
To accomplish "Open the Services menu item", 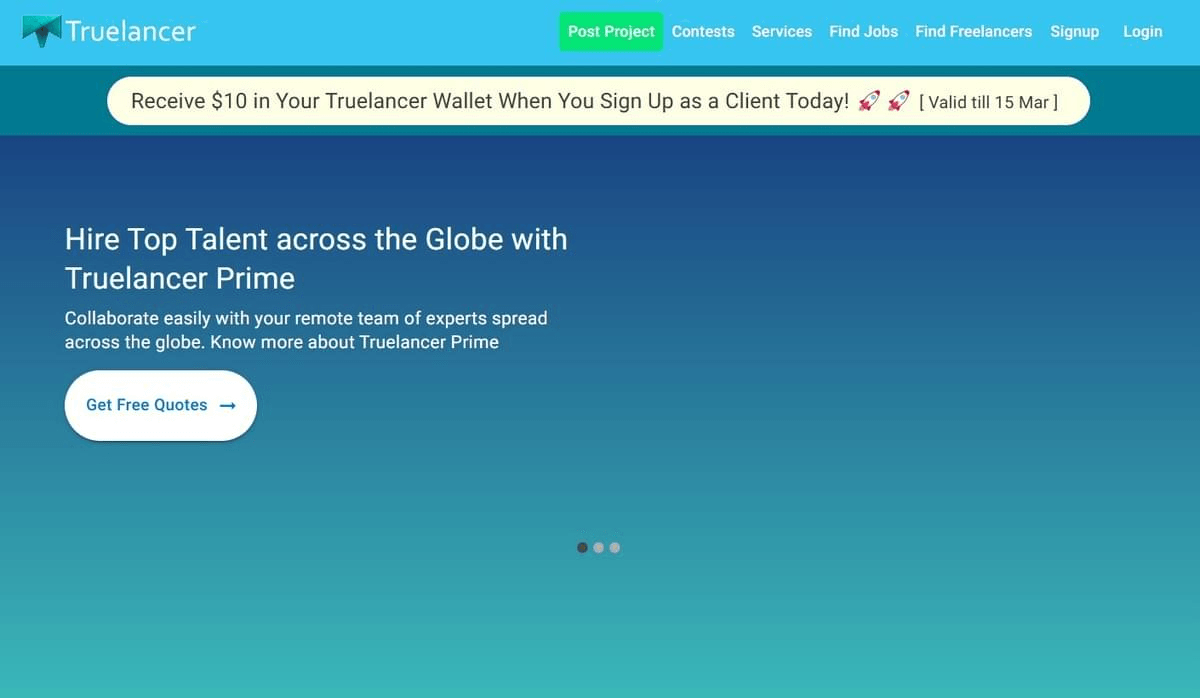I will pyautogui.click(x=782, y=32).
